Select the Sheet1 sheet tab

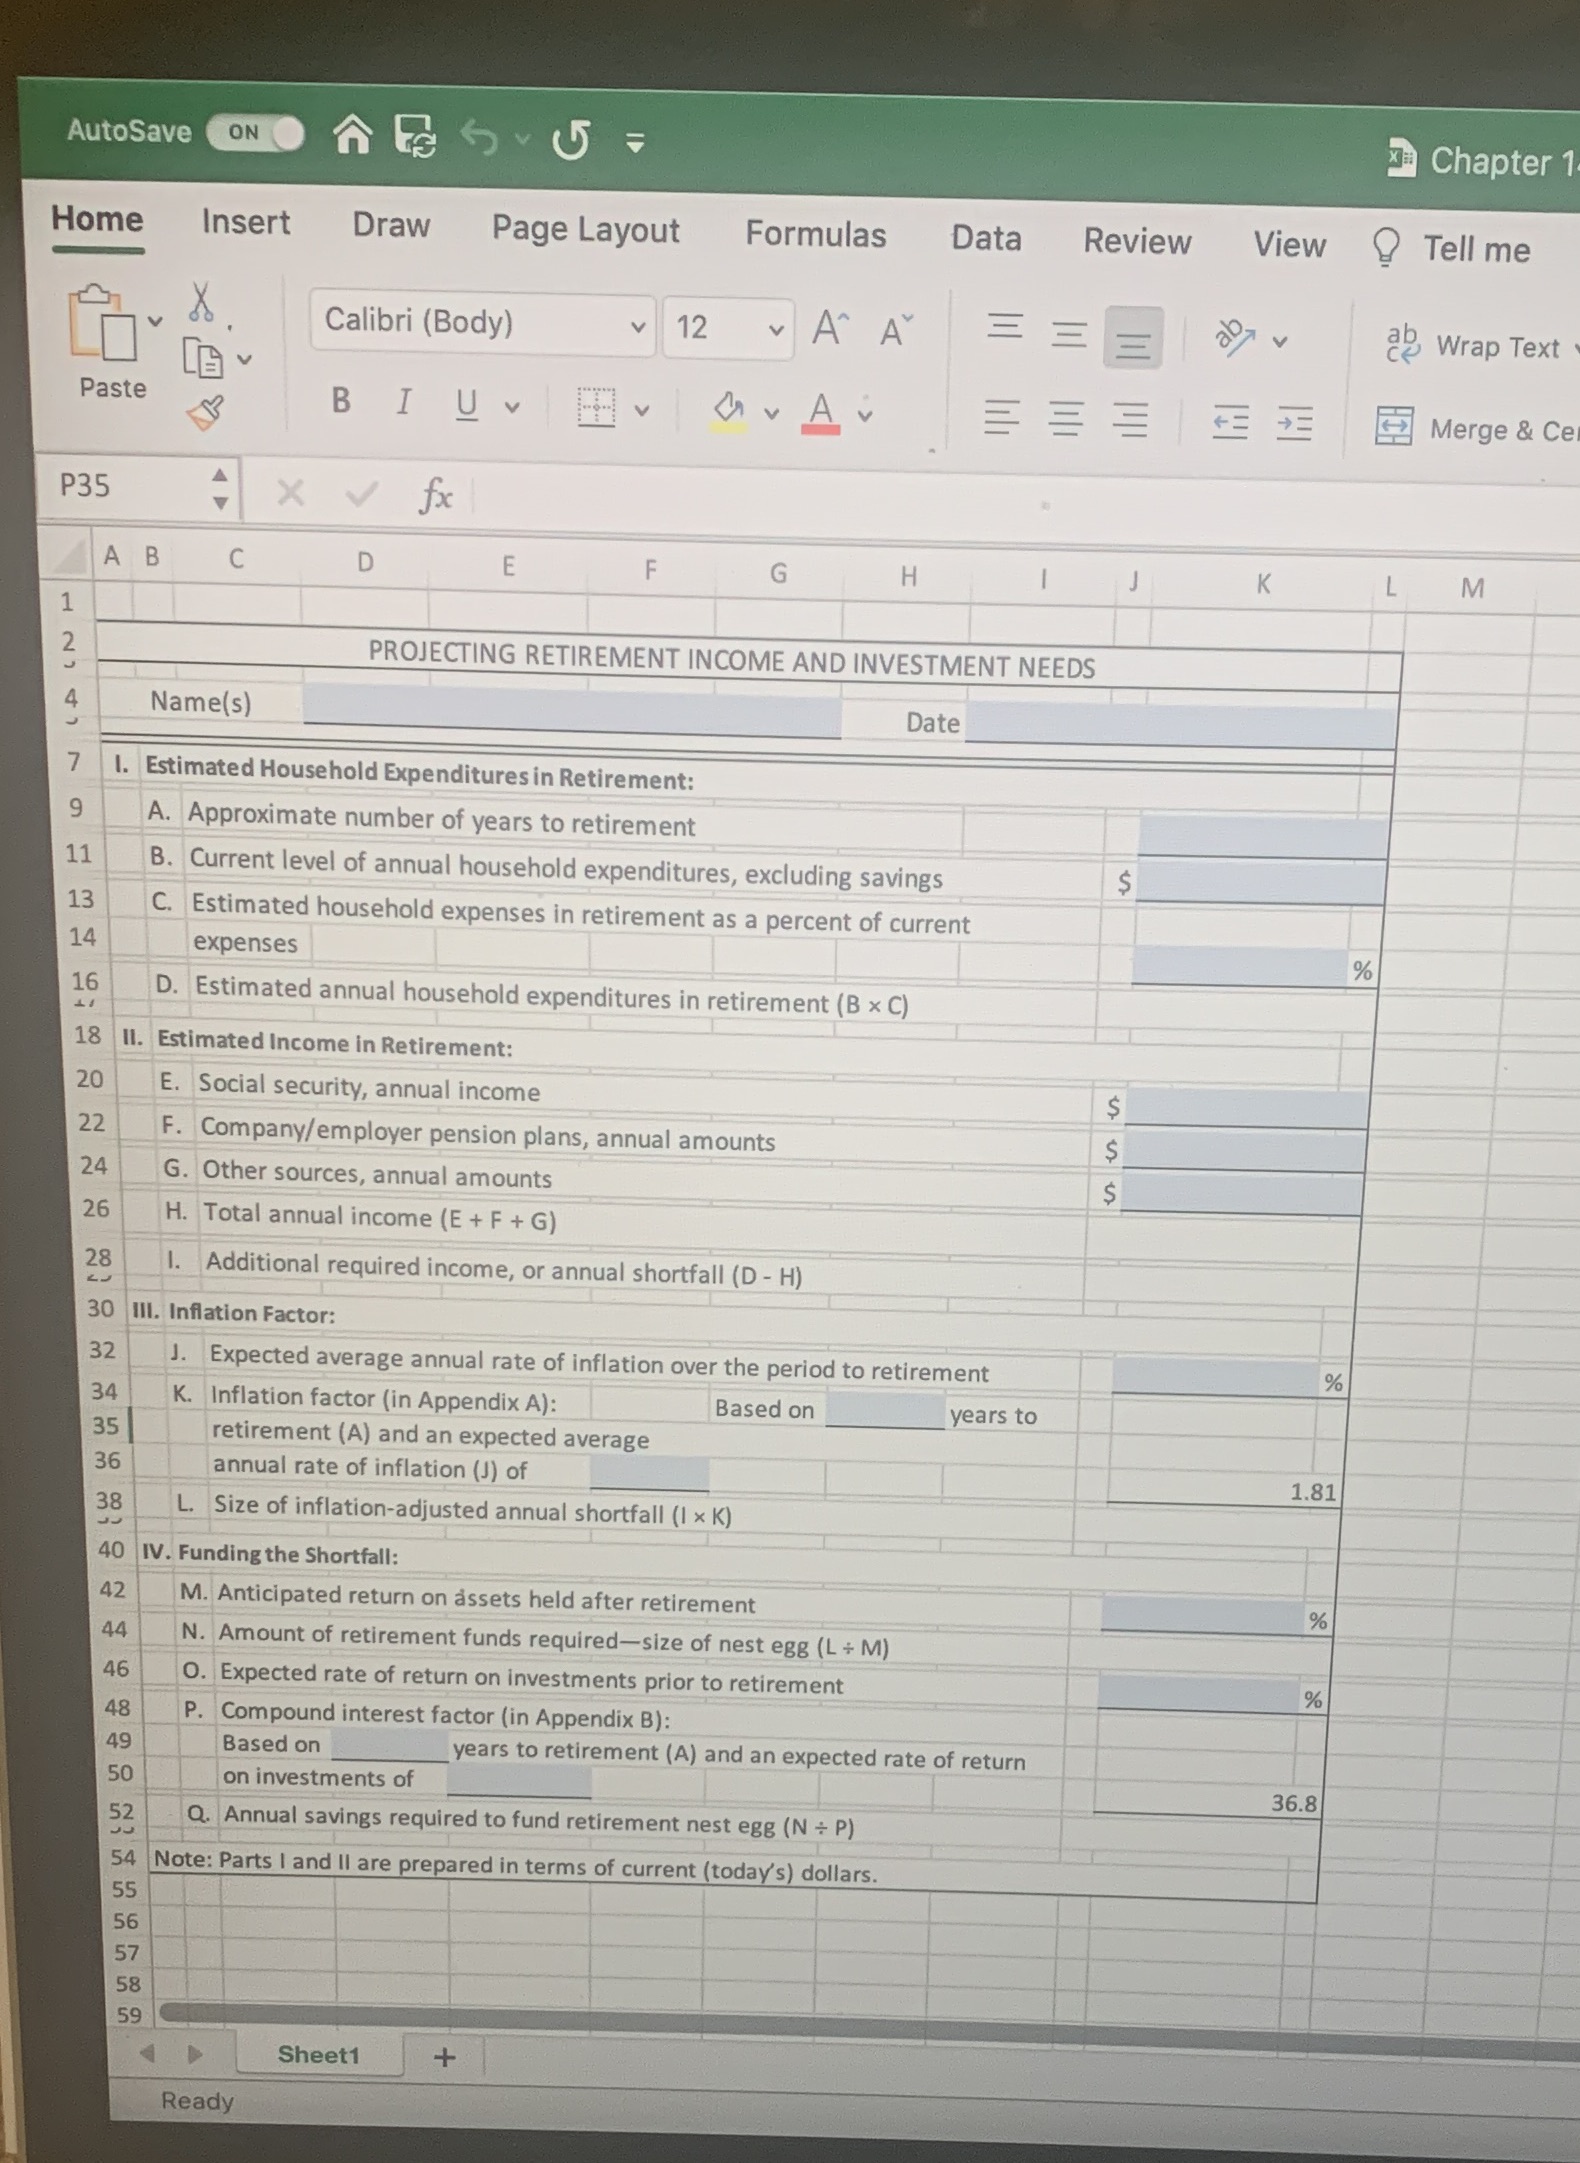click(x=318, y=2054)
